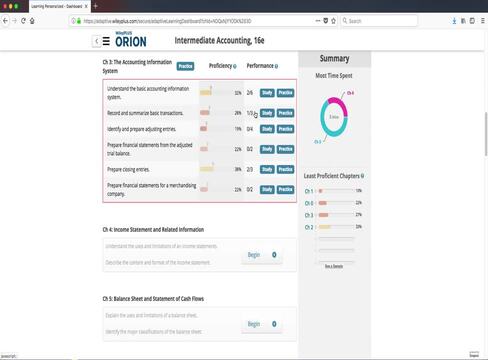
Task: Collapse sidebar with the back chevron button
Action: coord(96,41)
